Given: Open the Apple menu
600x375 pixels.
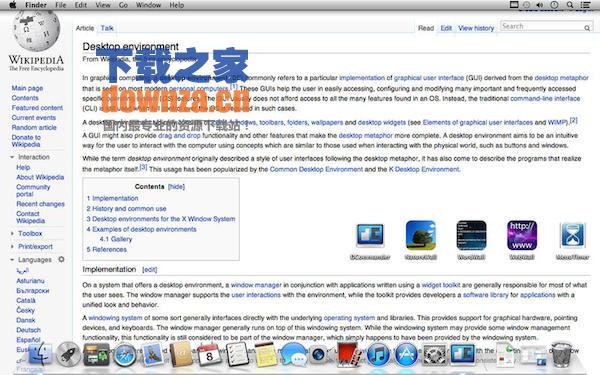Looking at the screenshot, I should pos(13,5).
